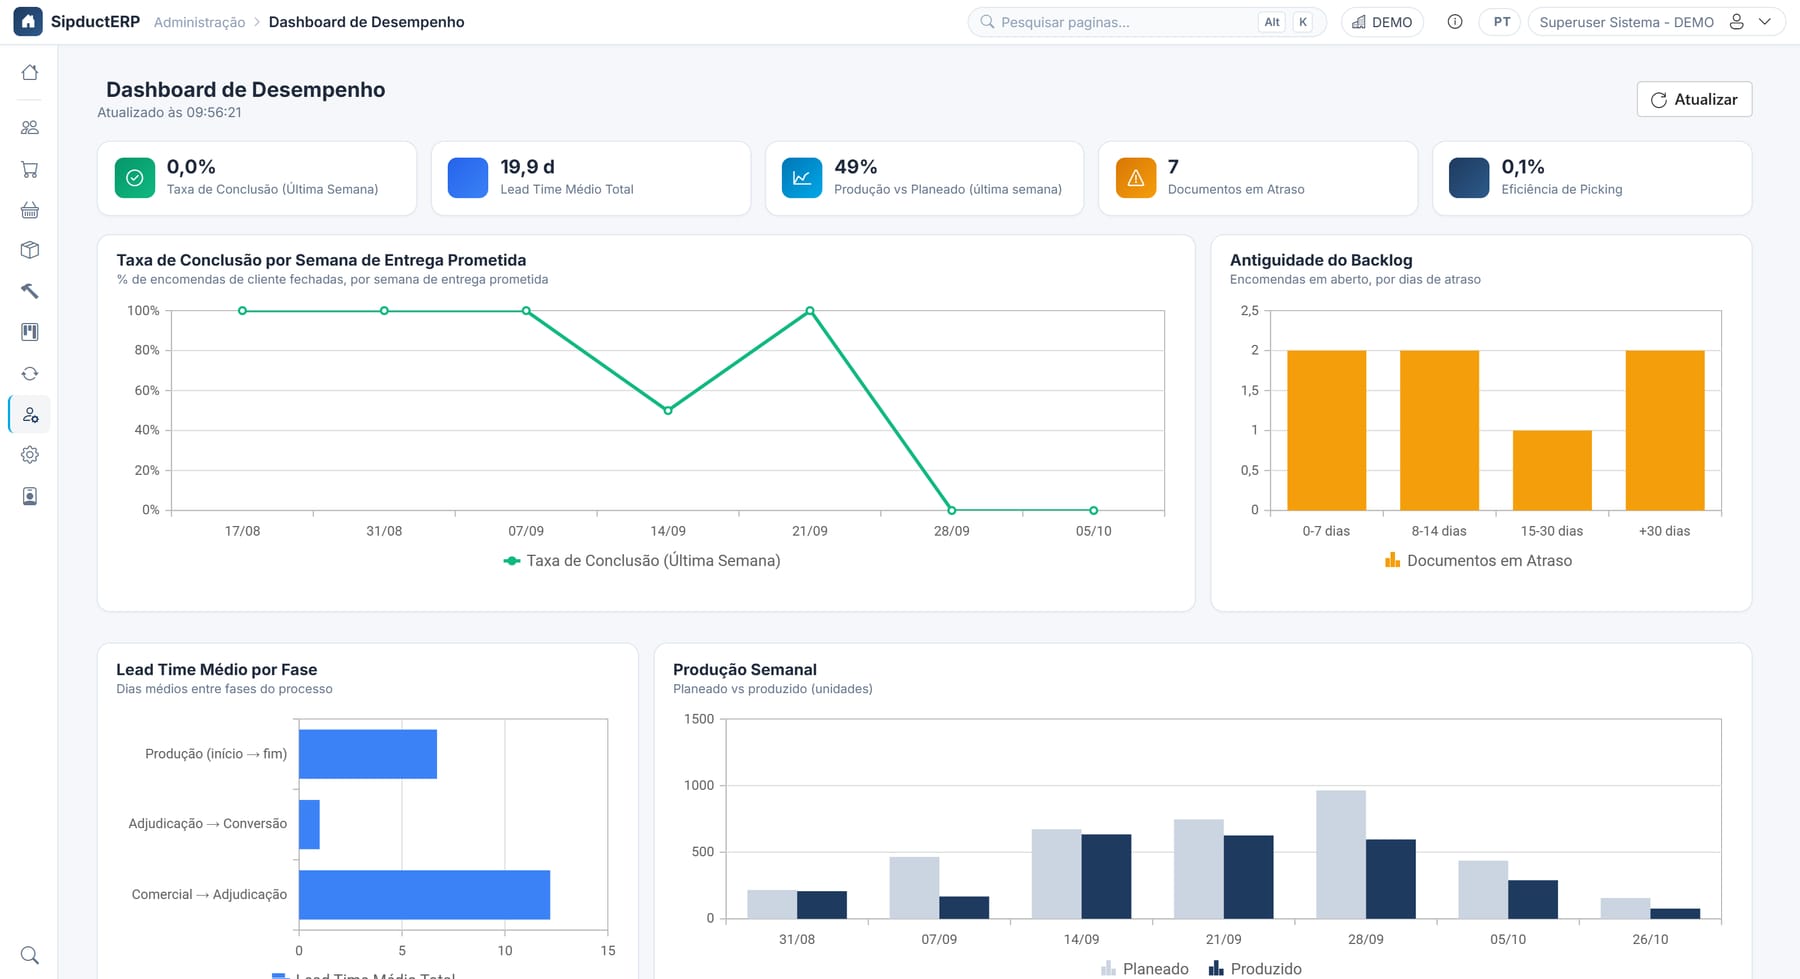Viewport: 1800px width, 979px height.
Task: Focus the Pesquisar paginas search field
Action: pyautogui.click(x=1147, y=22)
